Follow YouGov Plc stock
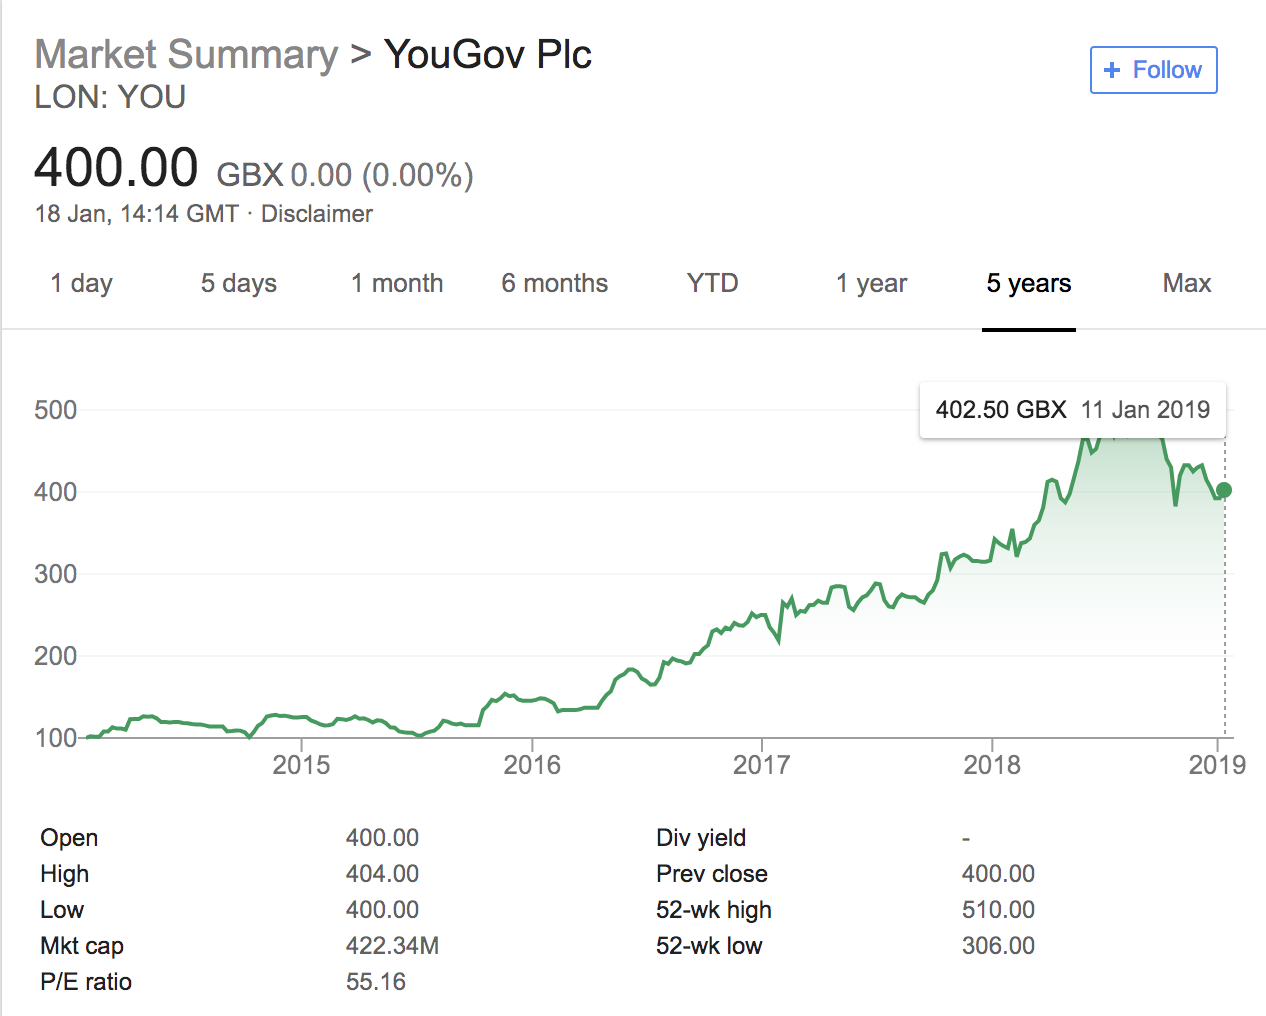 tap(1153, 70)
